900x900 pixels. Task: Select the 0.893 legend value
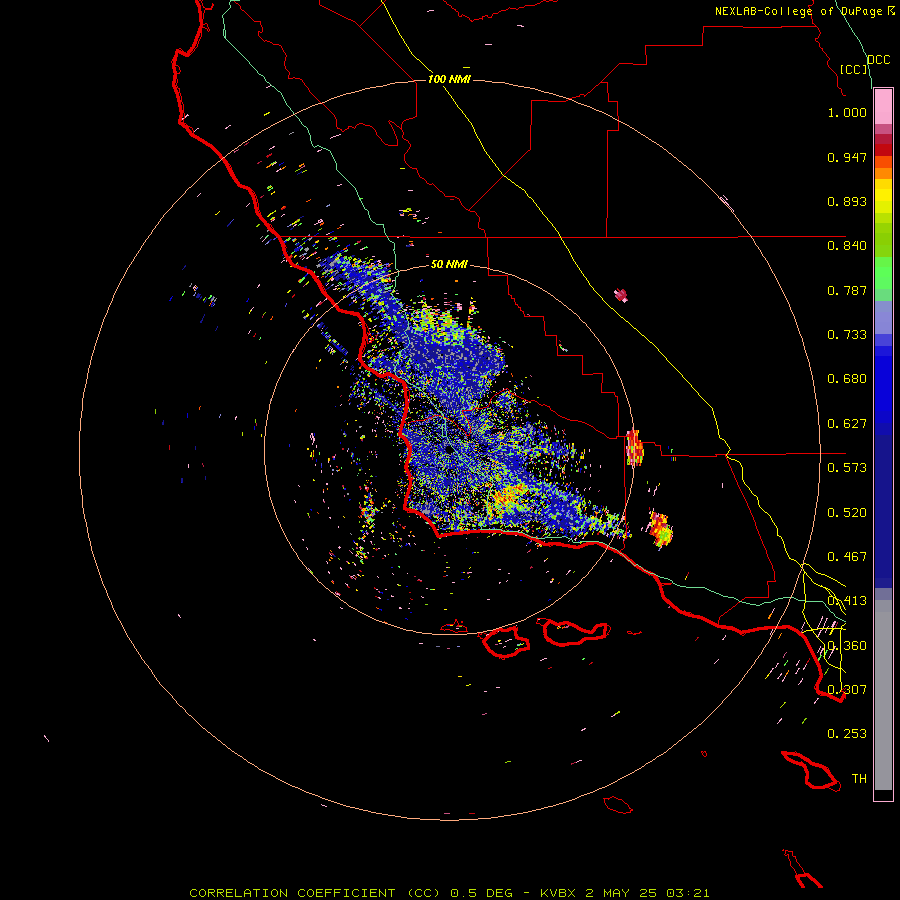847,201
